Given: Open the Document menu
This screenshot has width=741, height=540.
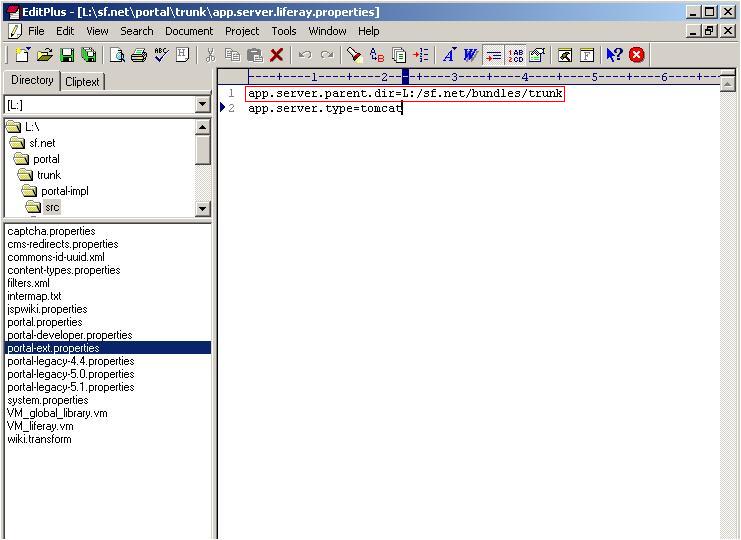Looking at the screenshot, I should coord(189,31).
